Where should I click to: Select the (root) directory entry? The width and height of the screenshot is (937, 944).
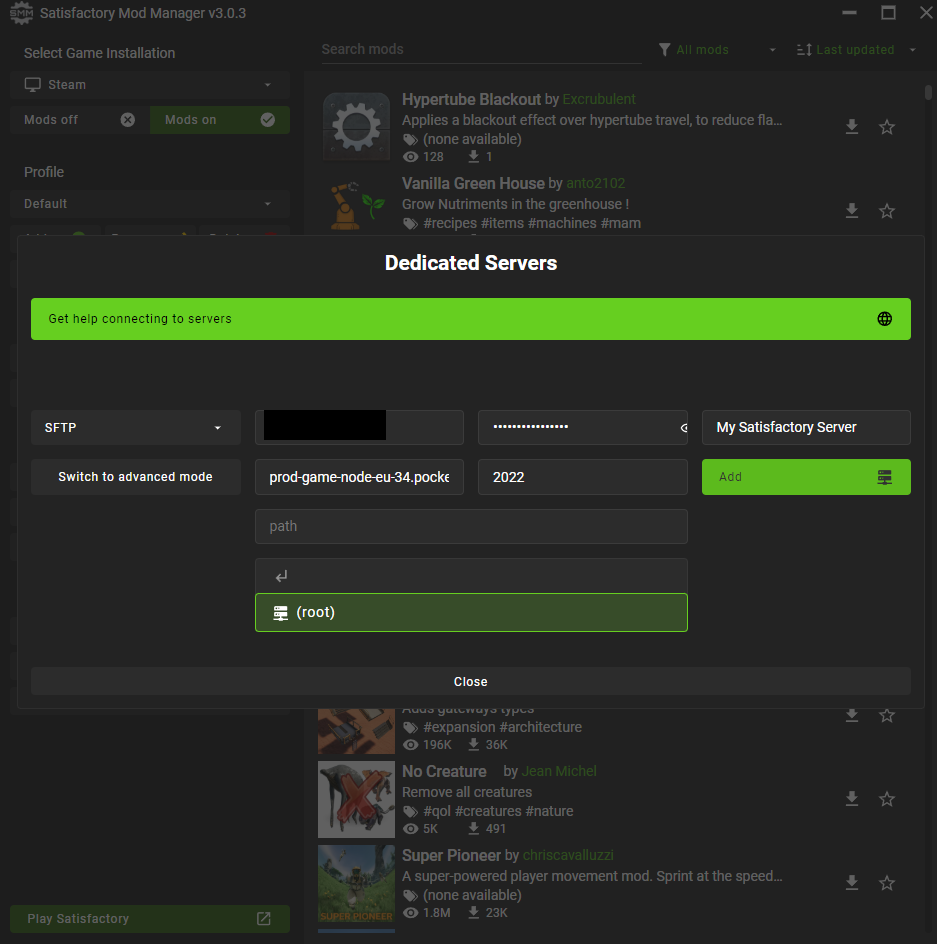[x=471, y=612]
